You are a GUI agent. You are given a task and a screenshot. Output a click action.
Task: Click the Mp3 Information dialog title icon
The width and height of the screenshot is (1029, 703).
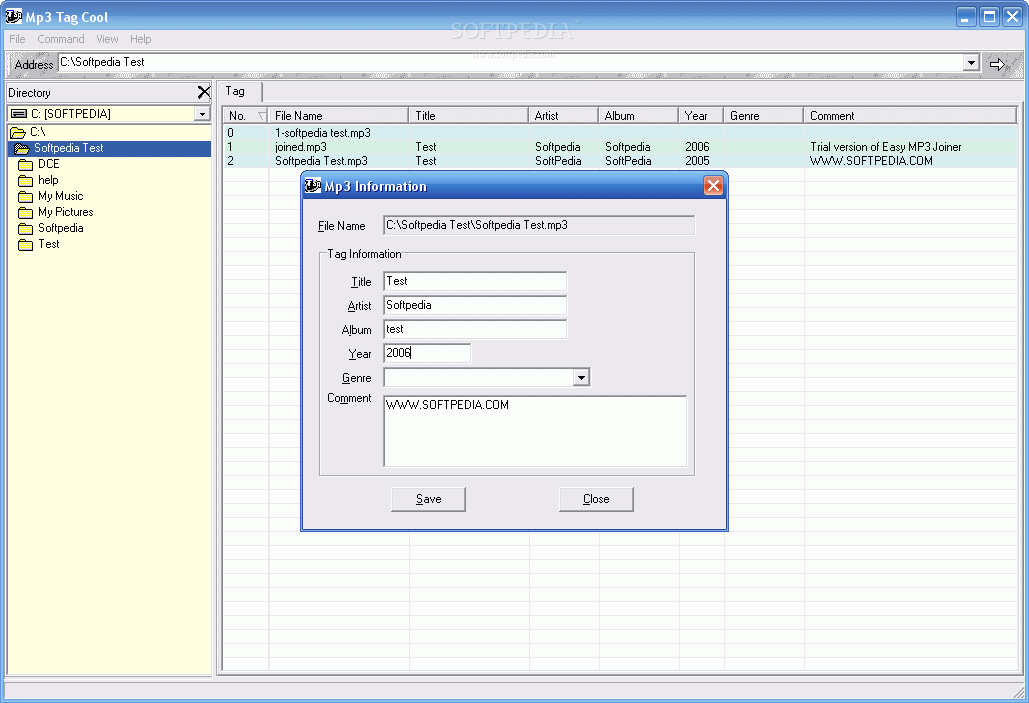(313, 186)
